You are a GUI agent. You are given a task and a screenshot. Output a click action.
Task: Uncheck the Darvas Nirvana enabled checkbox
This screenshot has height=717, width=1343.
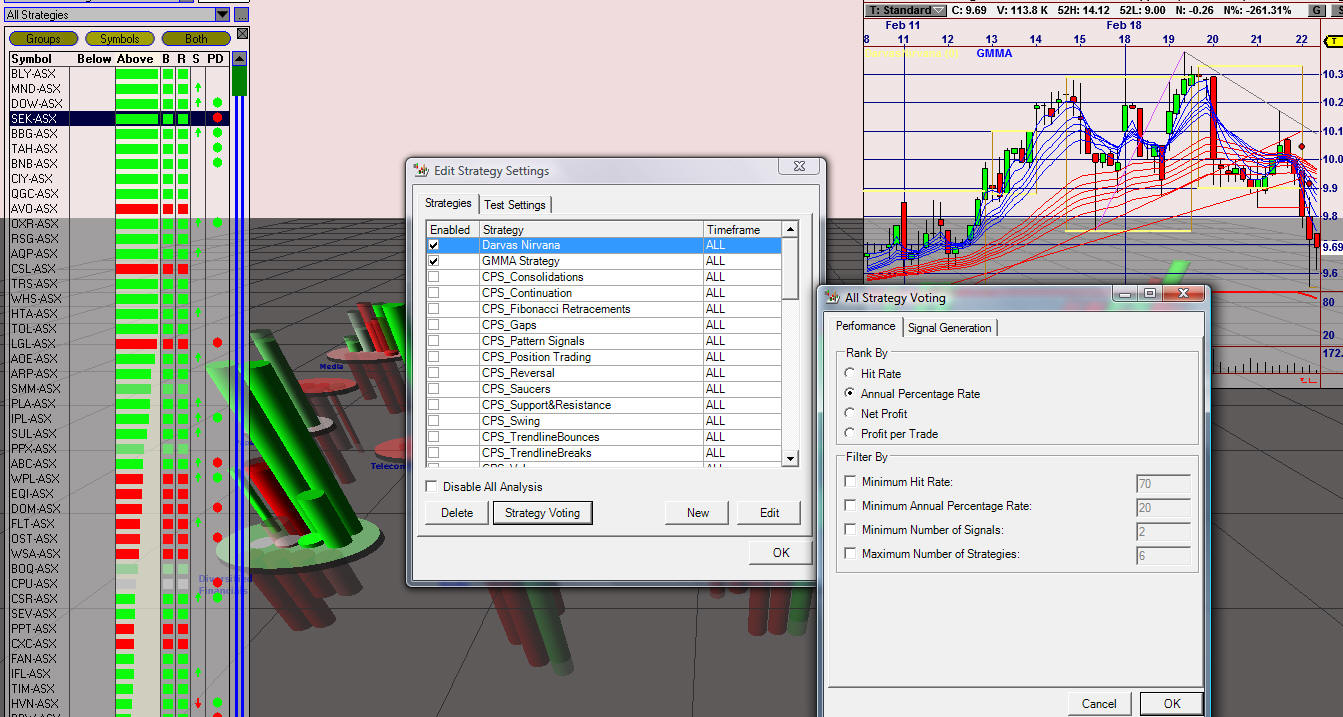click(x=433, y=245)
